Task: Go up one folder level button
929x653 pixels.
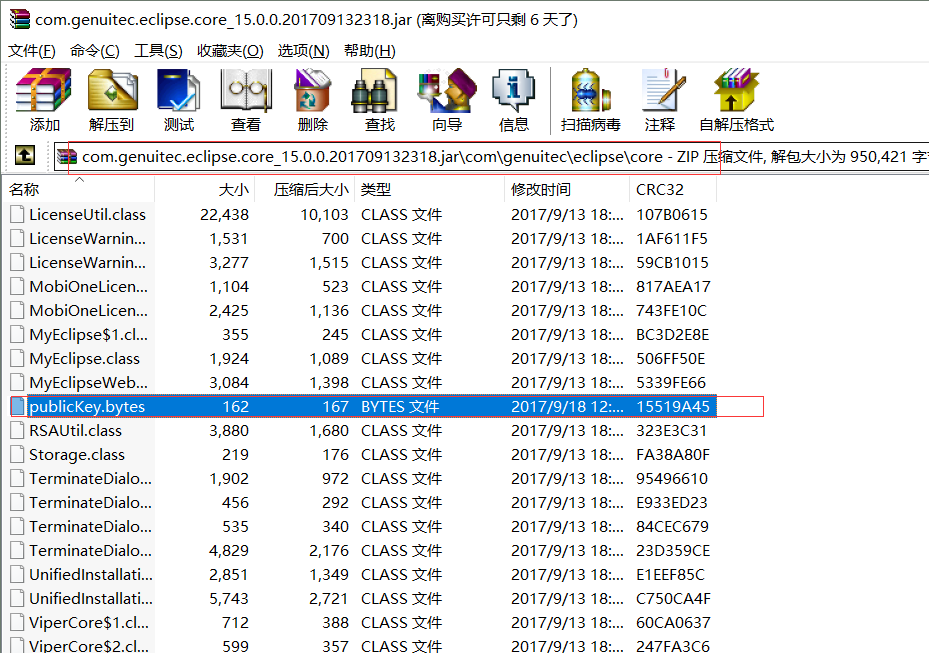Action: (x=25, y=156)
